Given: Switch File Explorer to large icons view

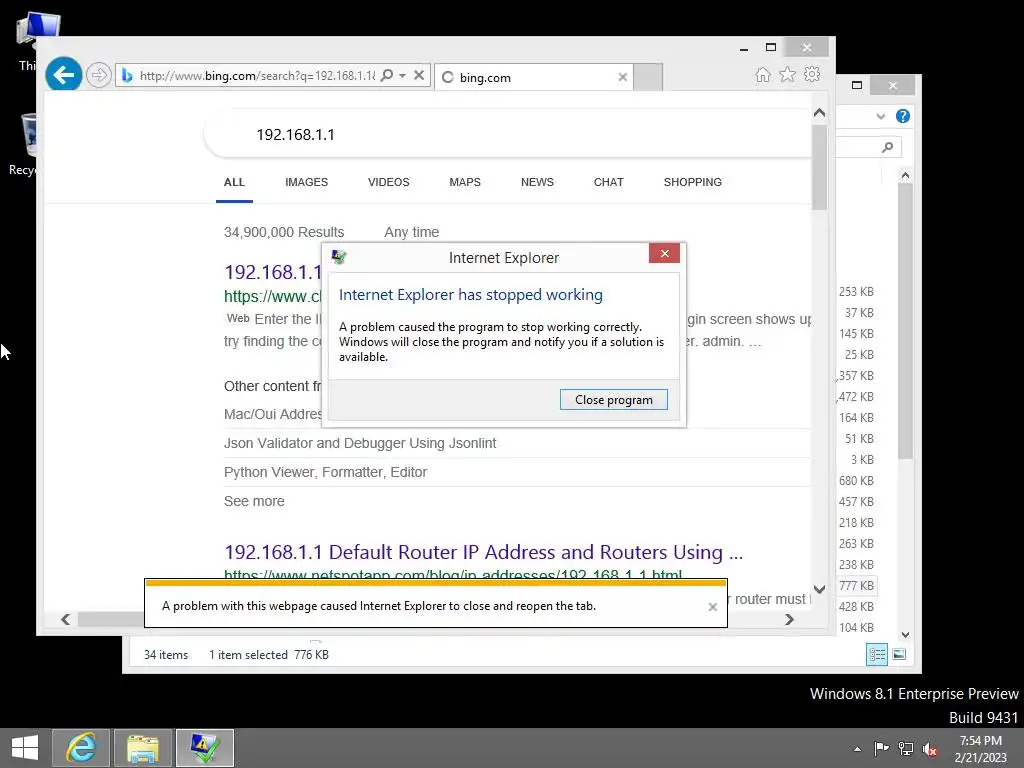Looking at the screenshot, I should click(x=899, y=654).
